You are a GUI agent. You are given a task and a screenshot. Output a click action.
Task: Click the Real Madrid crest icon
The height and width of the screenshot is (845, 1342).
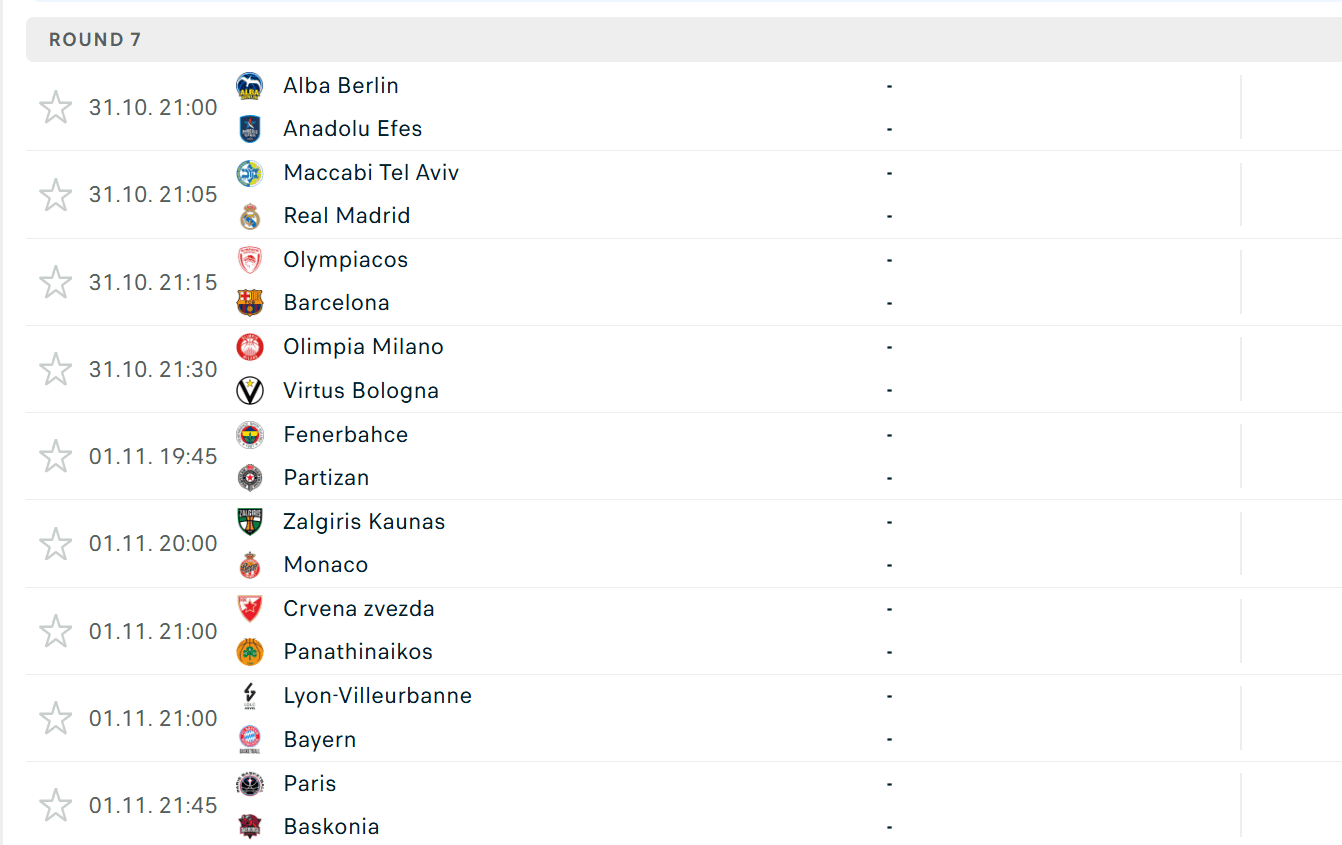pyautogui.click(x=249, y=216)
